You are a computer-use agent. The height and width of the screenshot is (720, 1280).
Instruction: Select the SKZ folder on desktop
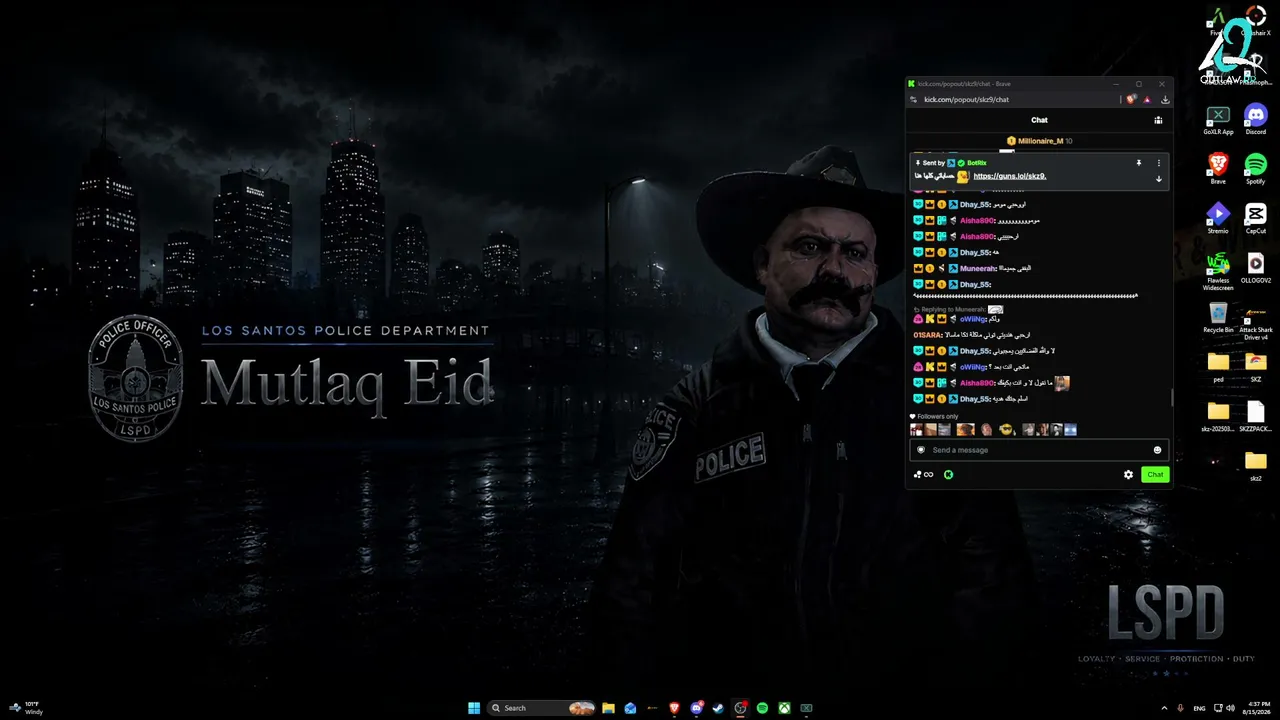coord(1255,366)
